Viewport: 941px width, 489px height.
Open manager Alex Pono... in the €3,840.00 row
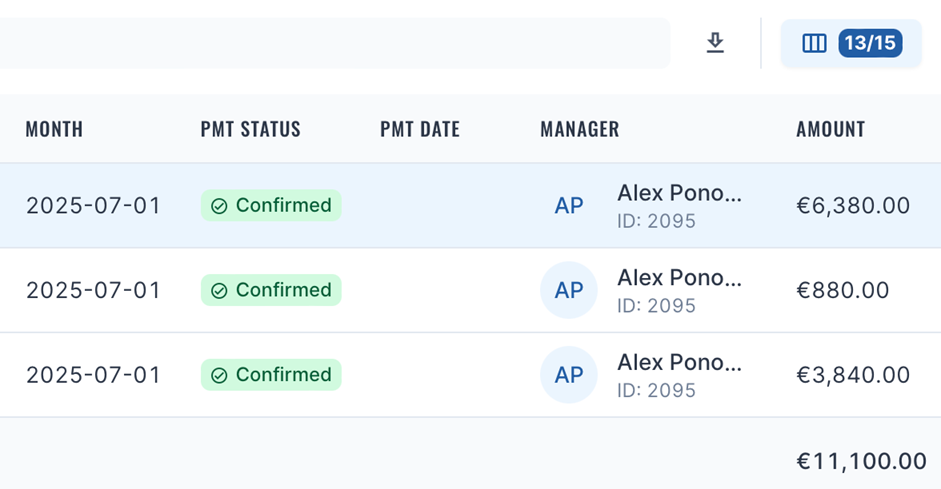[680, 362]
